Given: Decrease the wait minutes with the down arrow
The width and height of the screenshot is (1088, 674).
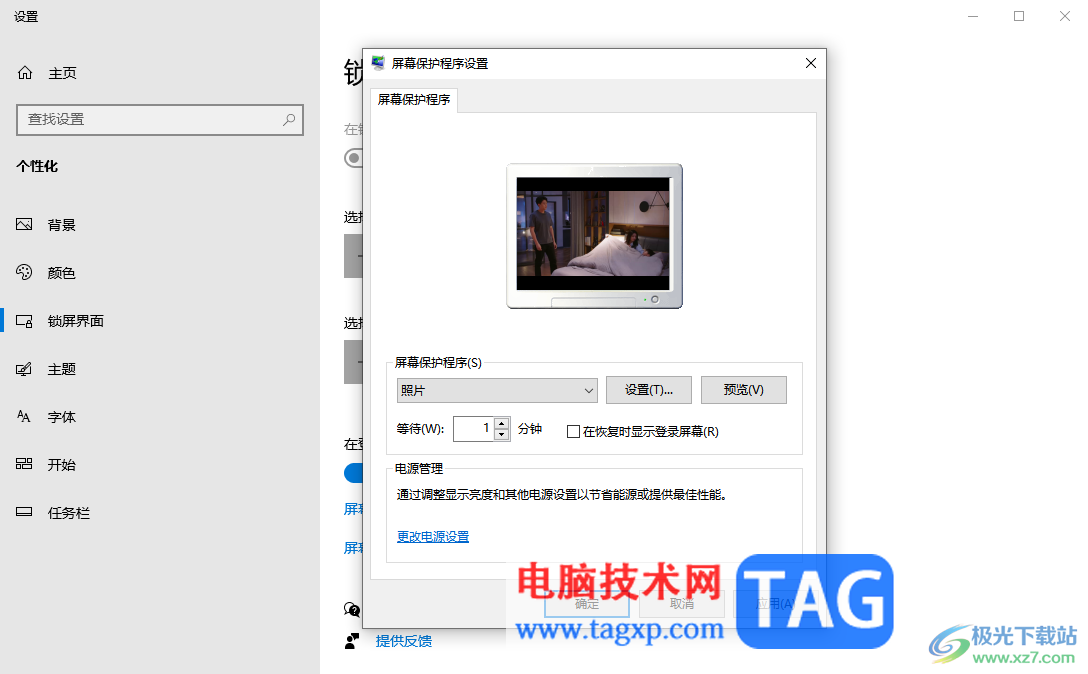Looking at the screenshot, I should [x=502, y=435].
